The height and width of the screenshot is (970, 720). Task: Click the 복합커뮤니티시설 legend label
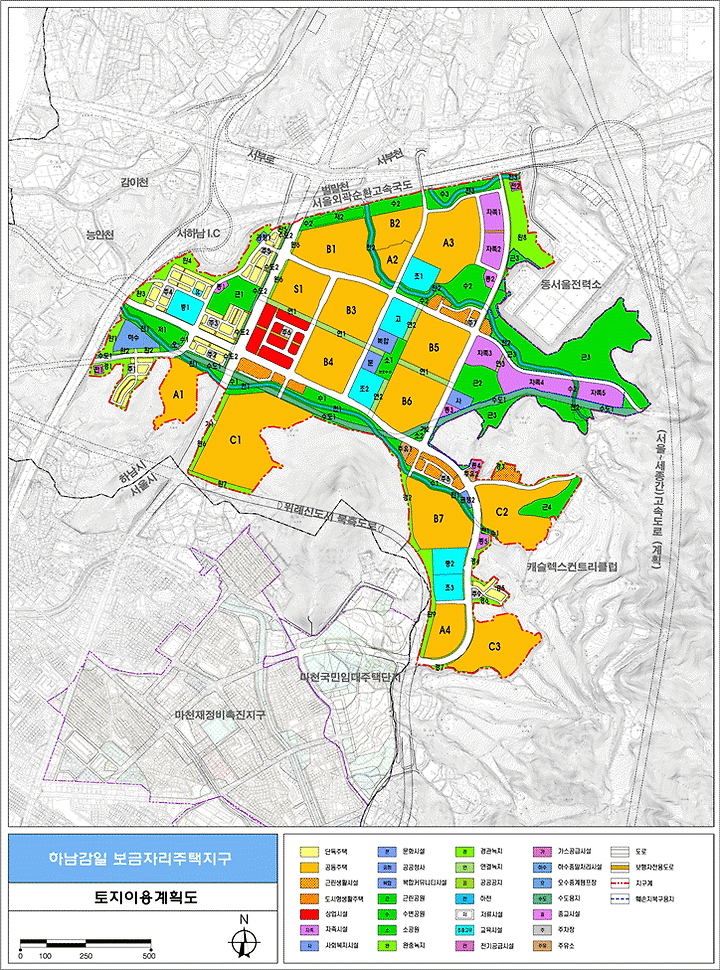[424, 883]
